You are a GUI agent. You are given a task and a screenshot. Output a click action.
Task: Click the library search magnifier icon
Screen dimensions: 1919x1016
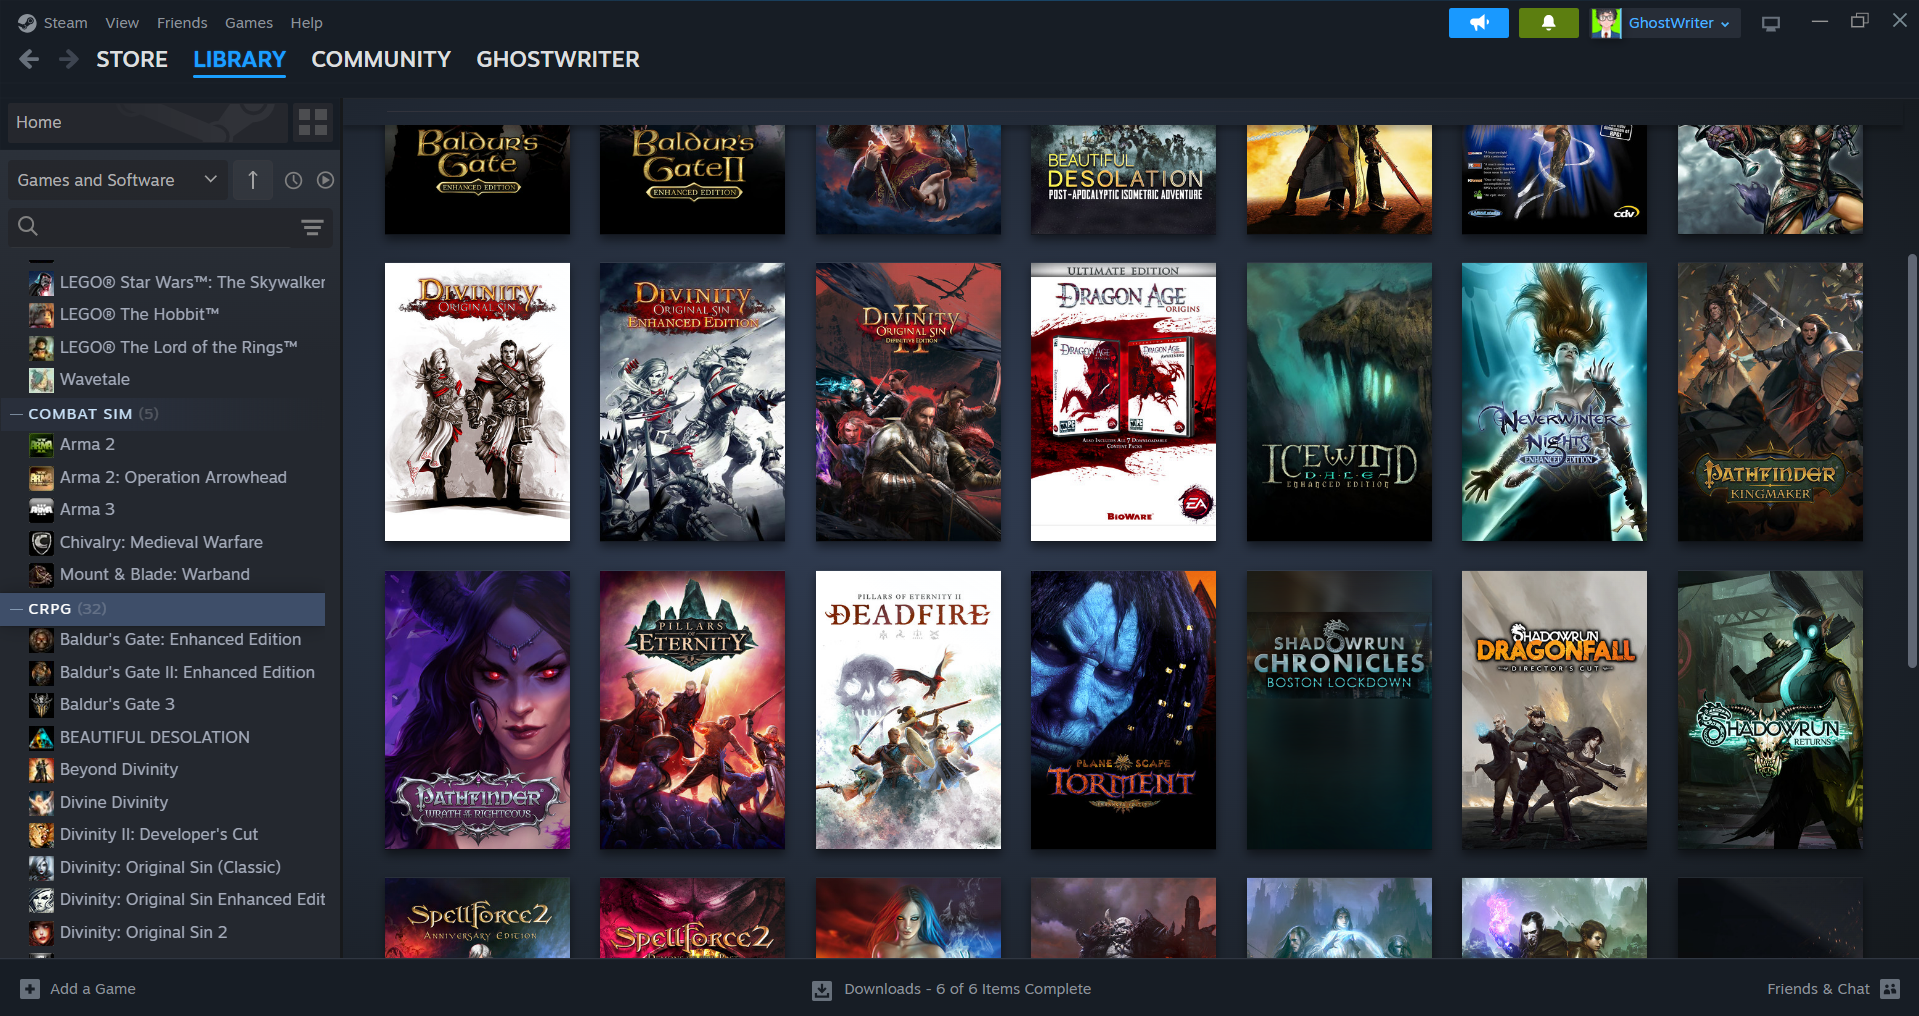(27, 227)
